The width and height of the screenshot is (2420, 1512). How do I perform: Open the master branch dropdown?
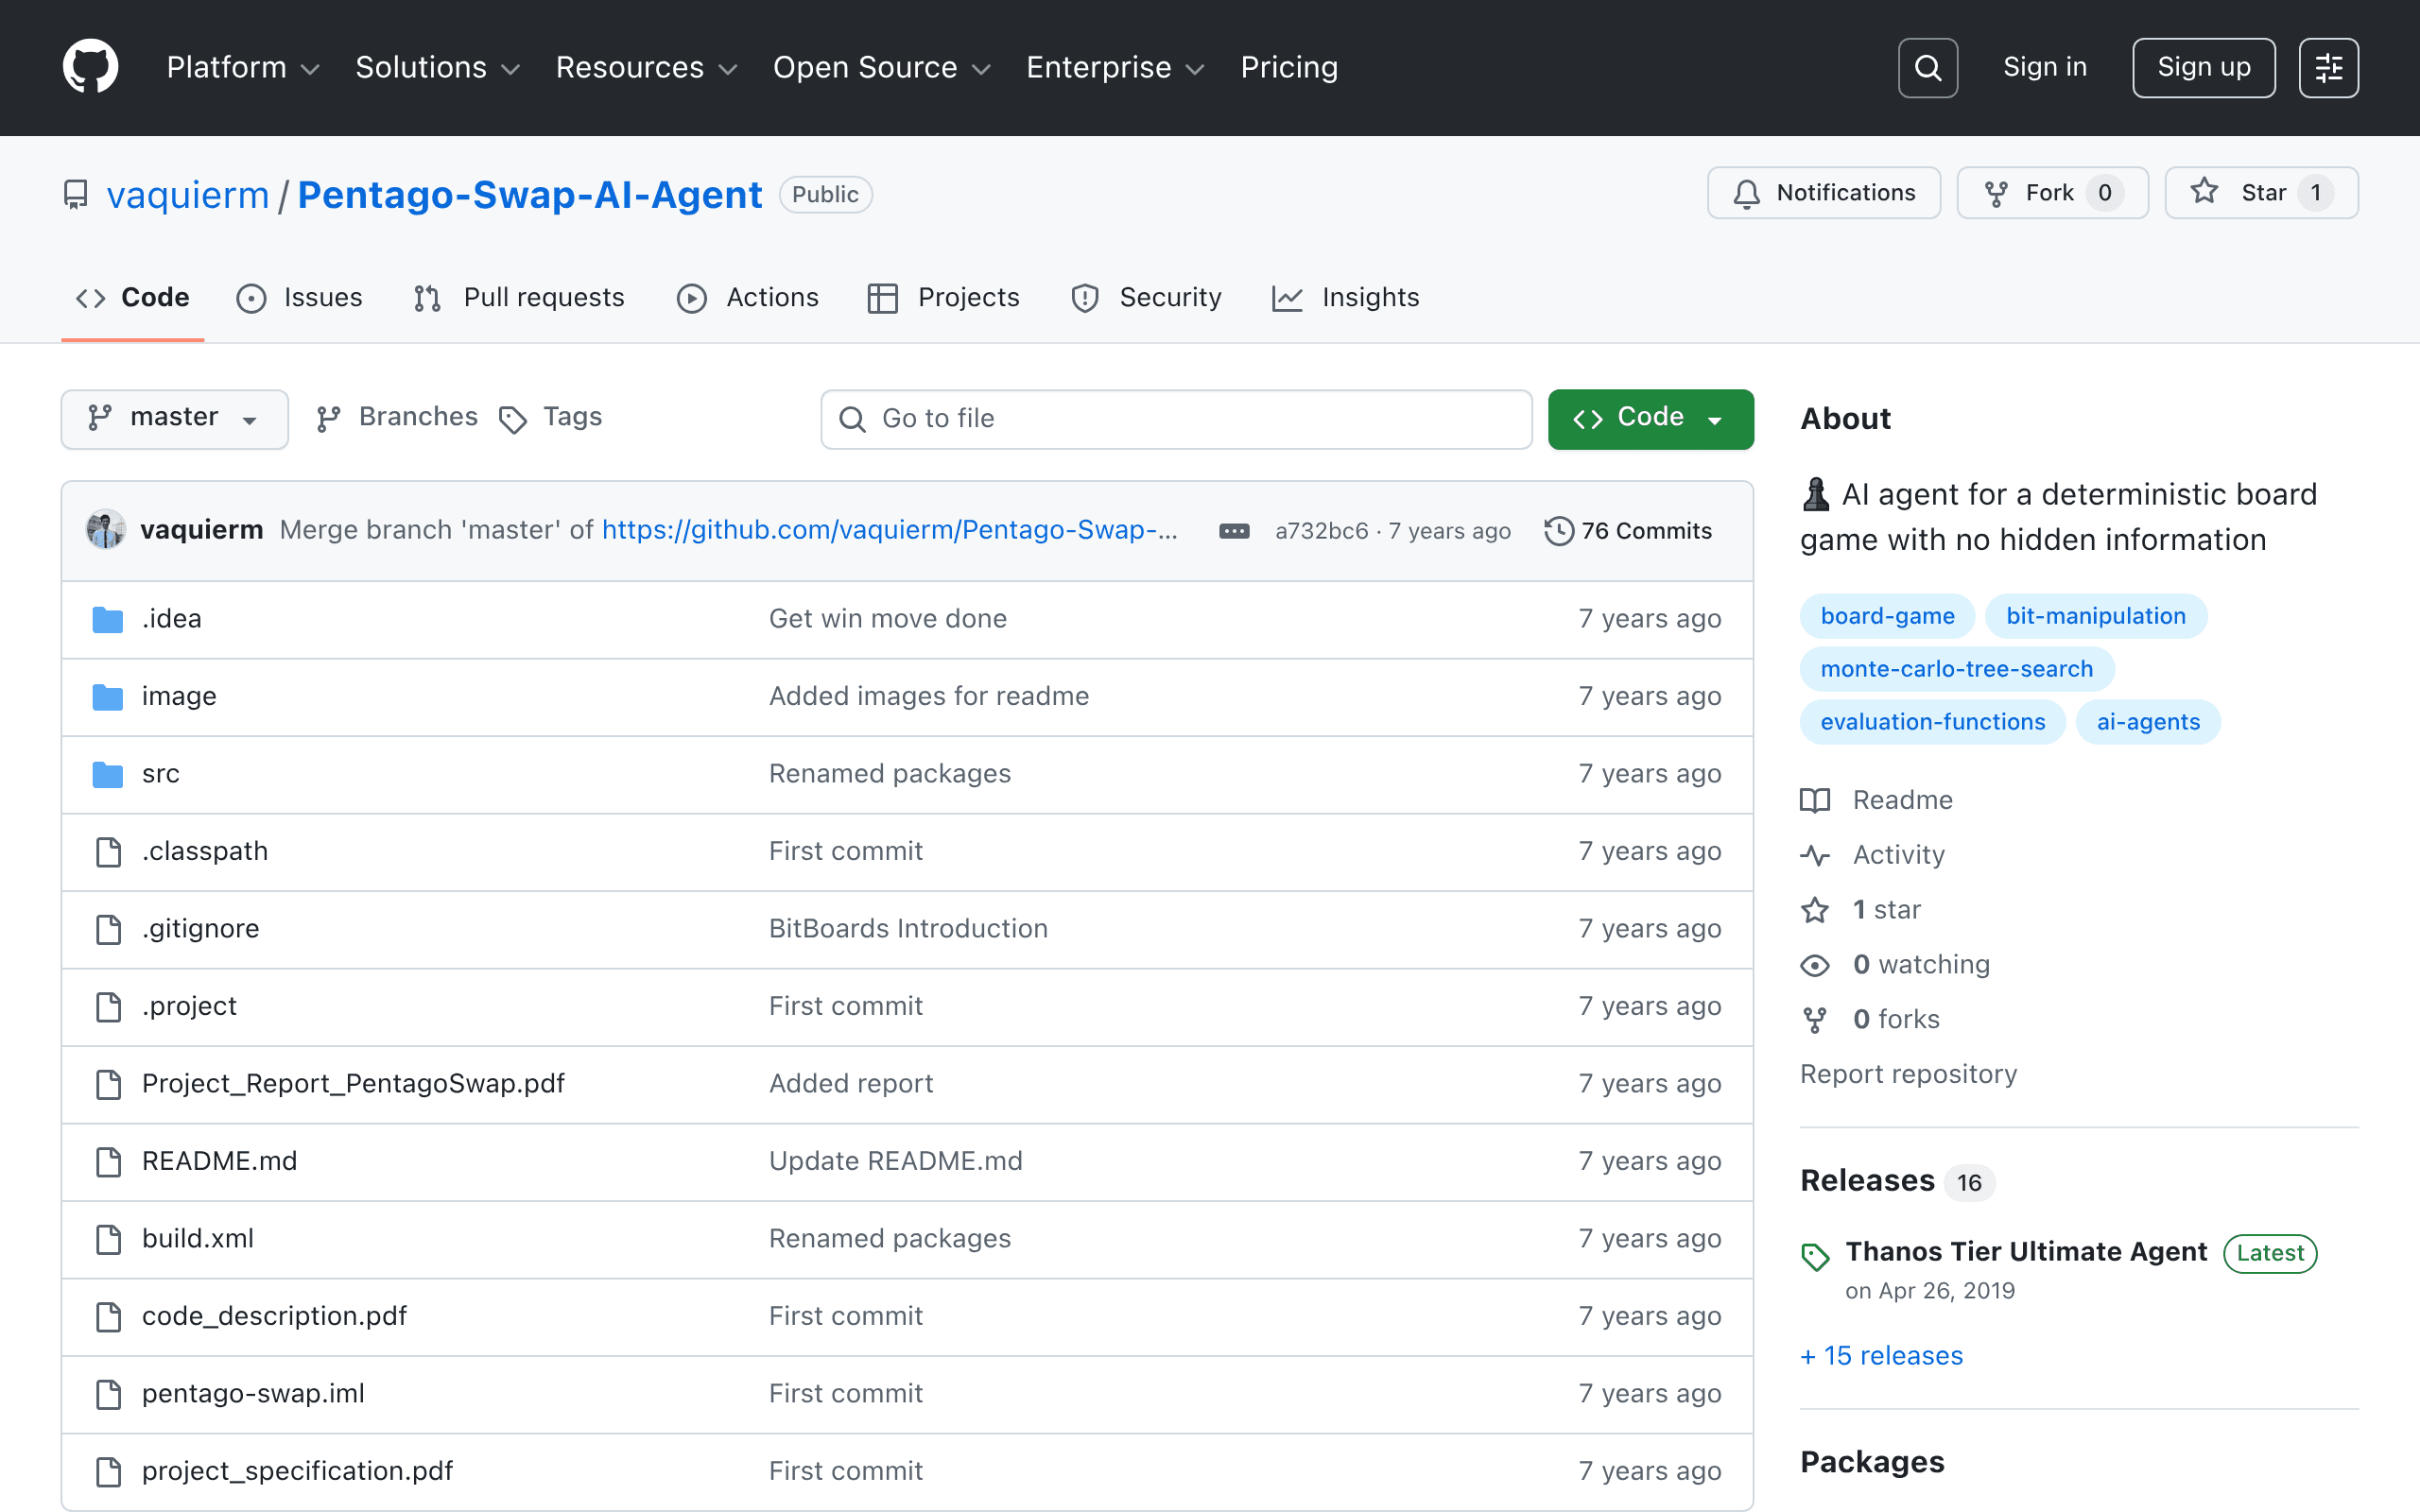(175, 418)
